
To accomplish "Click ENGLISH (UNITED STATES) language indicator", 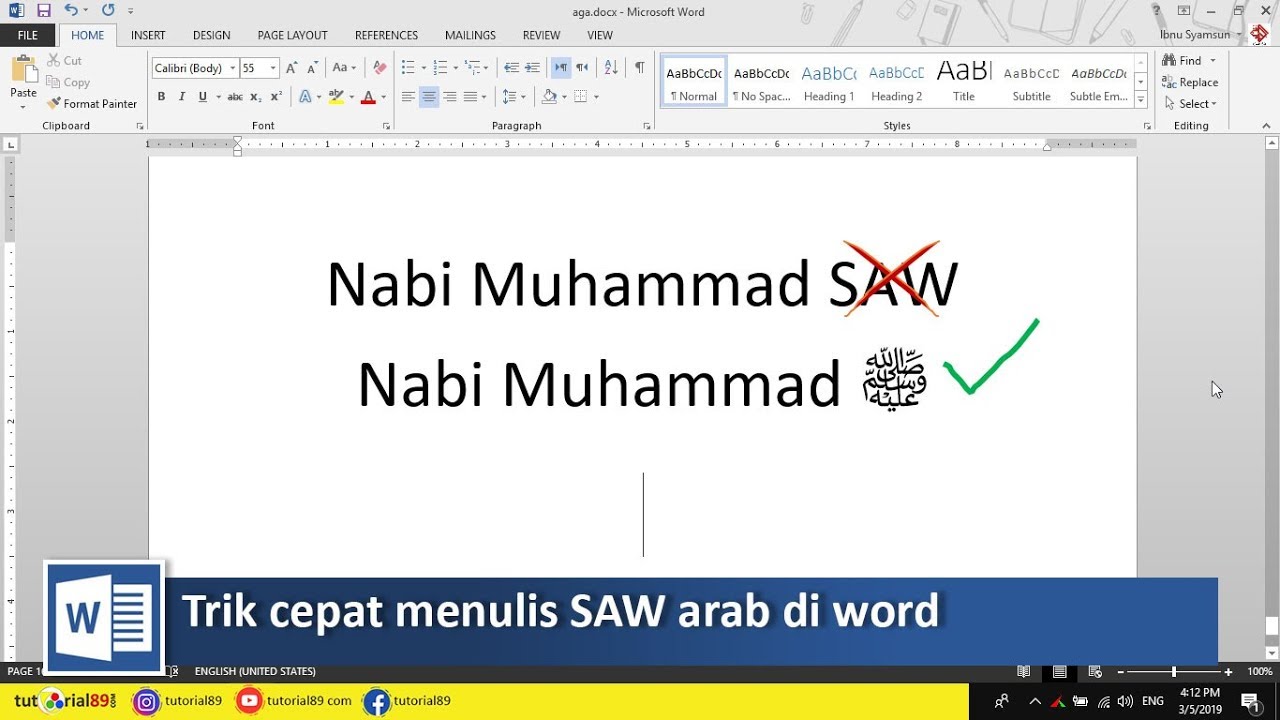I will [x=255, y=672].
